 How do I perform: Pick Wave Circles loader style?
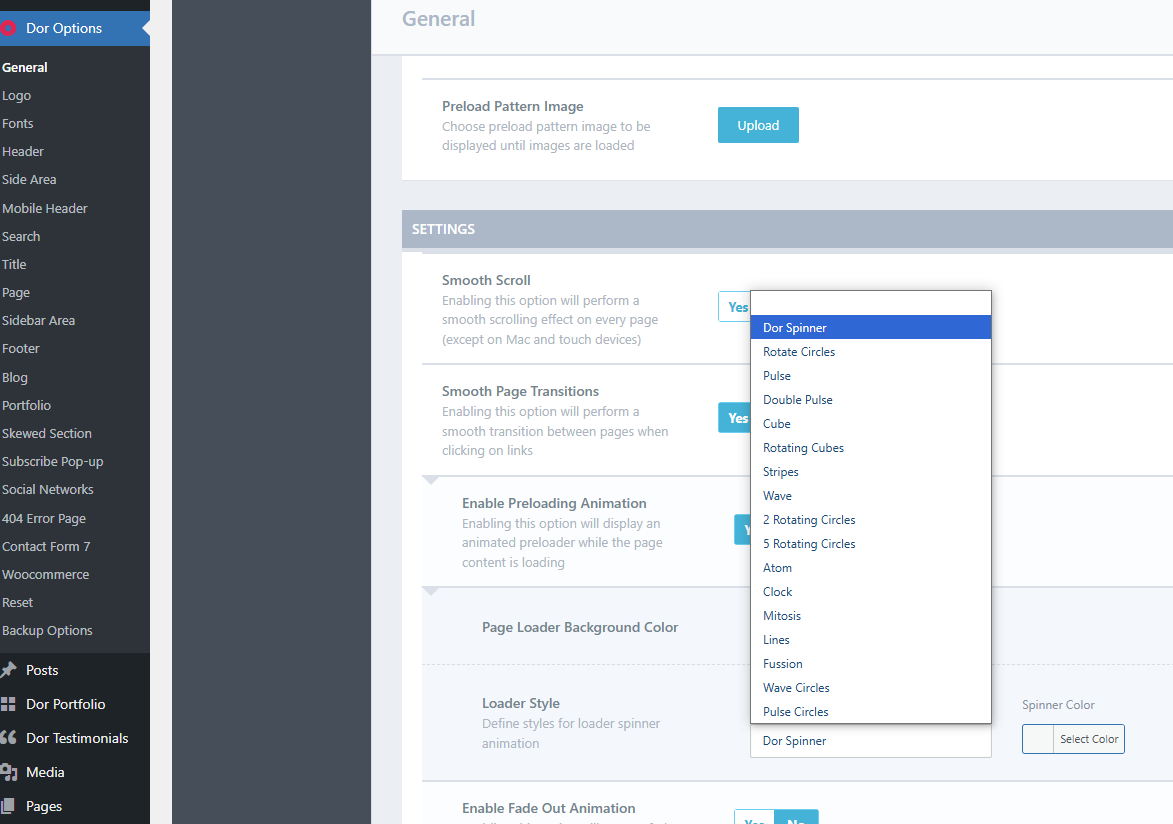point(871,687)
